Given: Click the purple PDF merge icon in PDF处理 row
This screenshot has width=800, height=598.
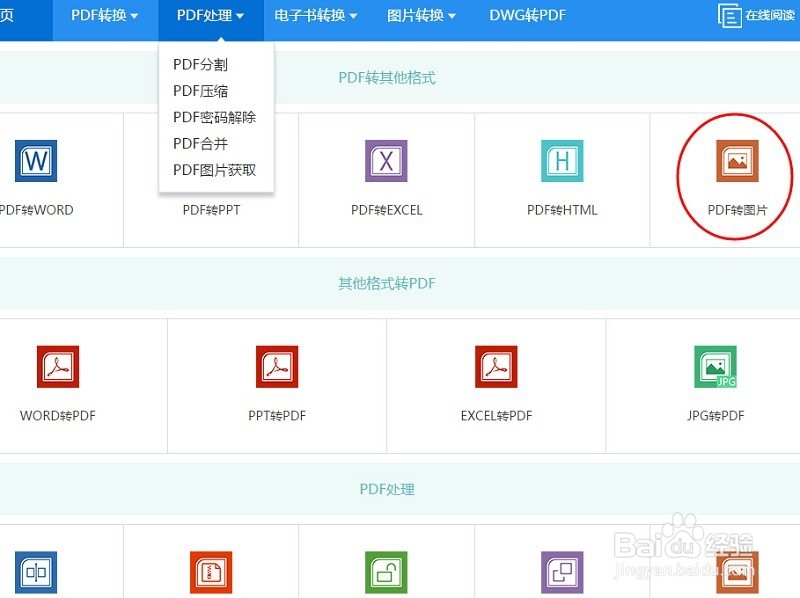Looking at the screenshot, I should pos(562,572).
